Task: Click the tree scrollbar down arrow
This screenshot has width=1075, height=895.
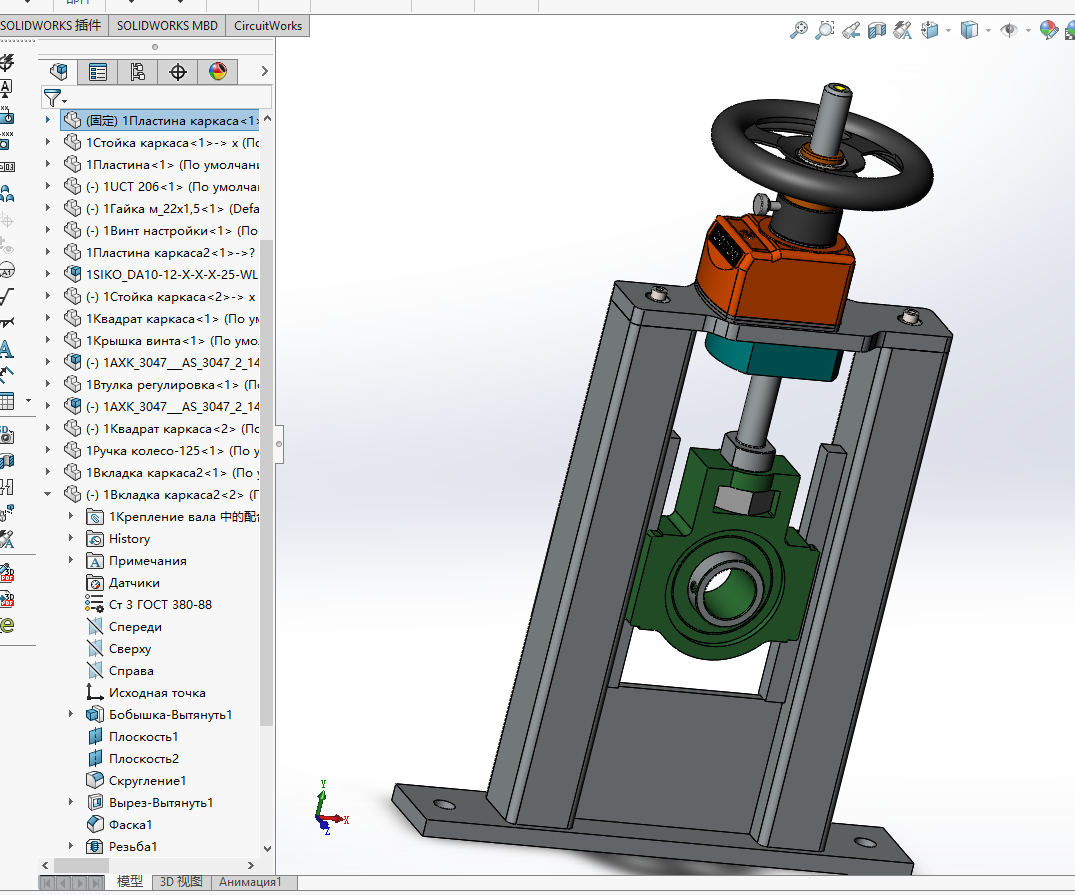Action: point(267,848)
